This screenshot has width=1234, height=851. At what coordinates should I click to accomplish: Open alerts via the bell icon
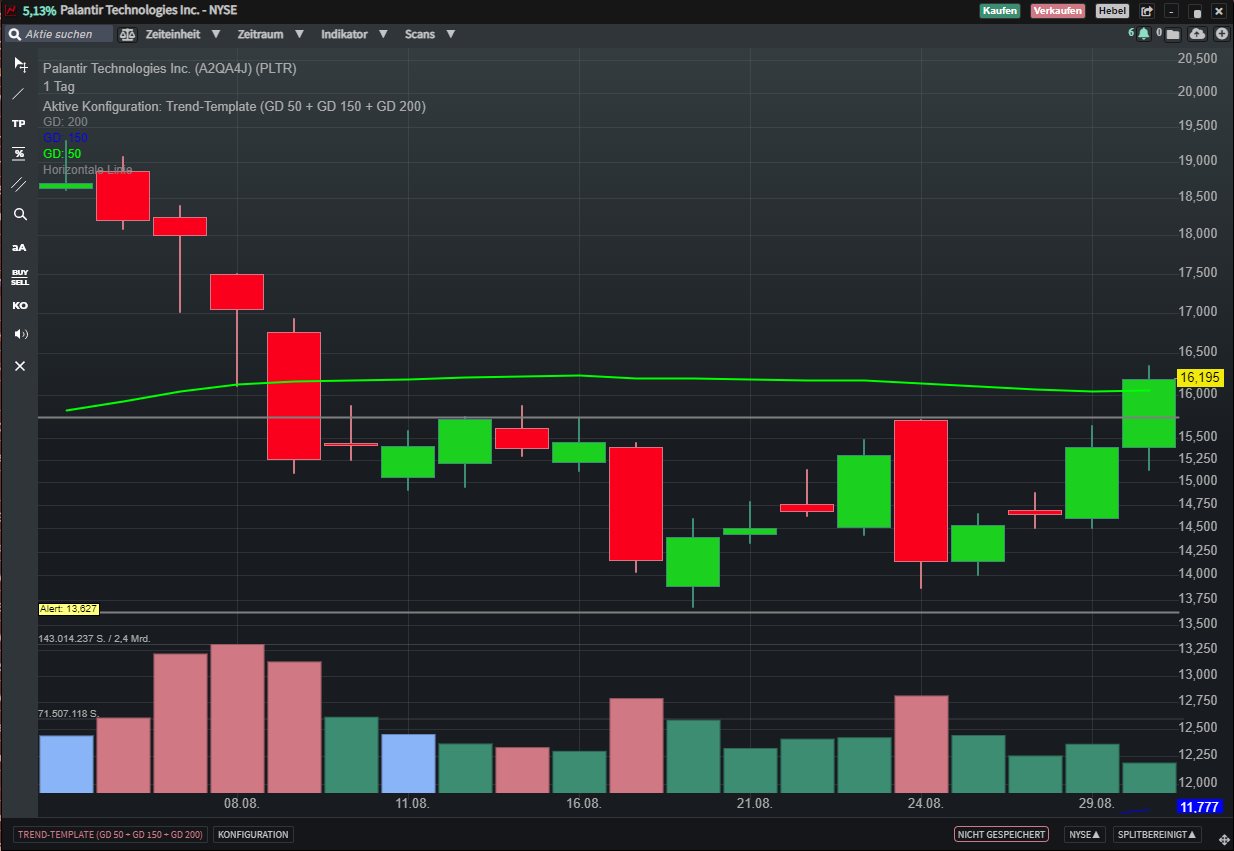coord(1143,34)
